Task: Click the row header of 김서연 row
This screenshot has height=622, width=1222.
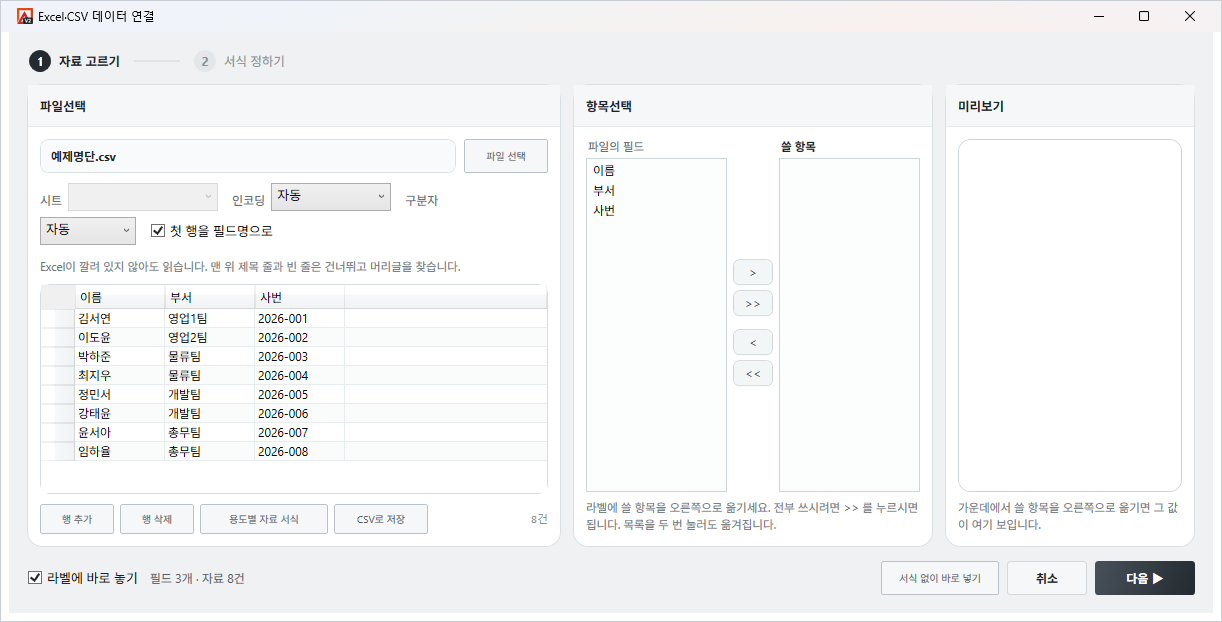Action: click(x=58, y=318)
